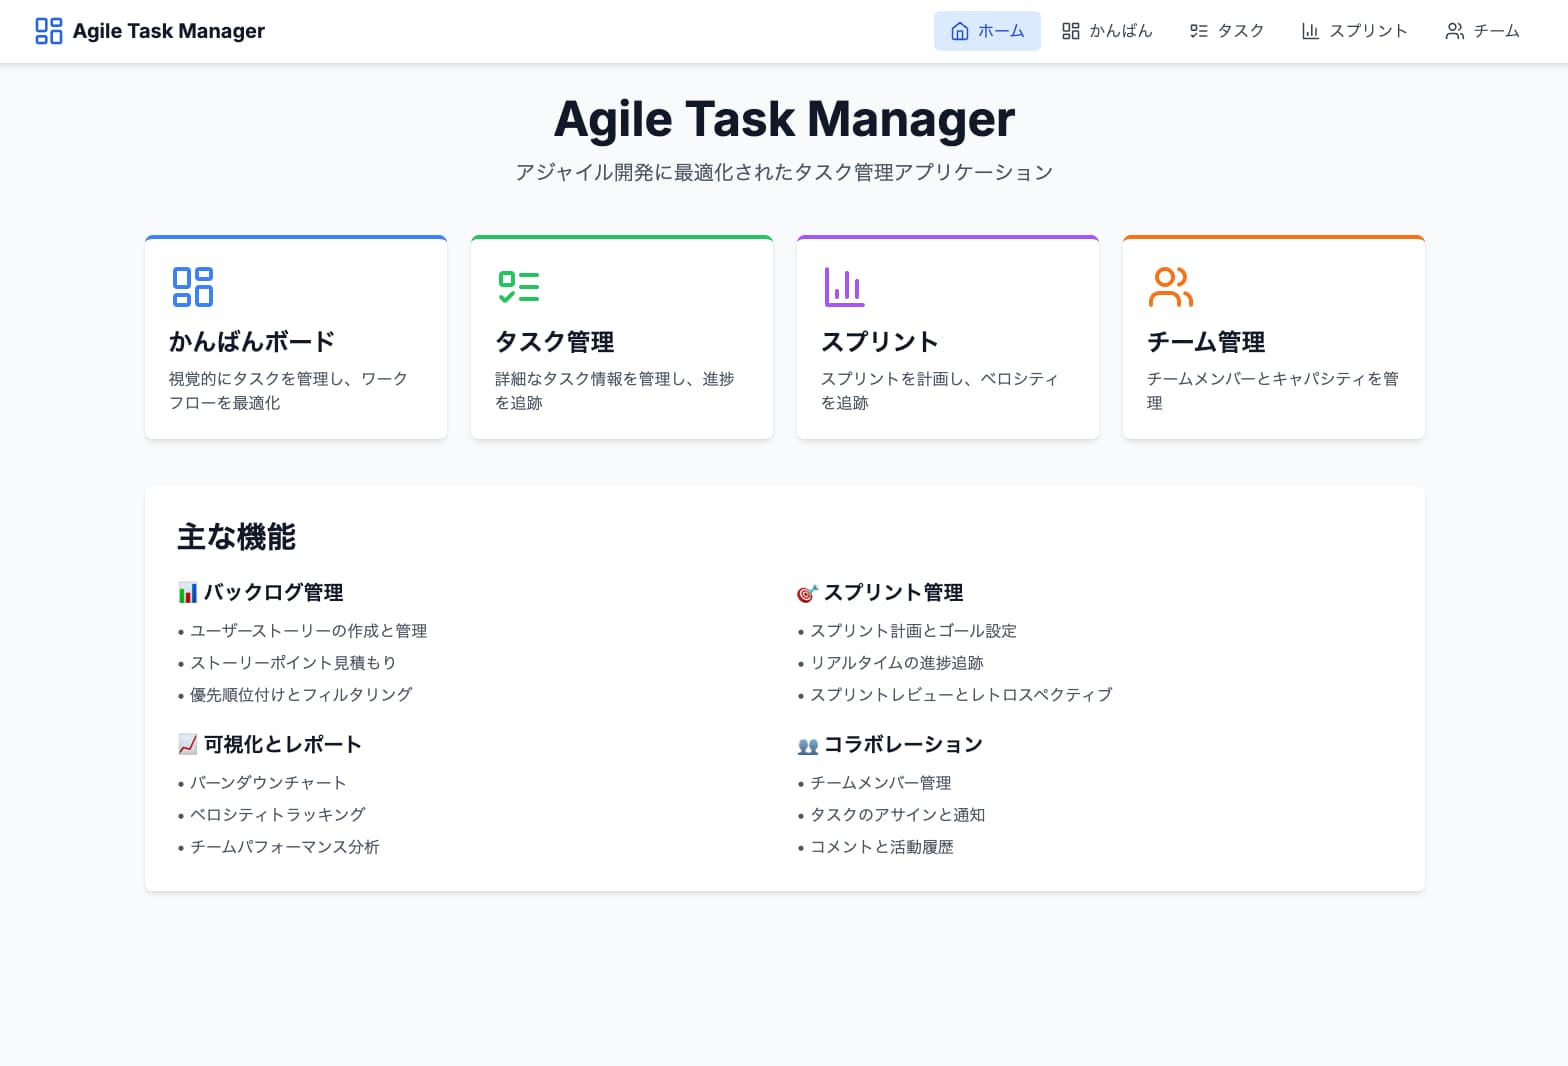Click the trend chart emoji beside 可視化とレポート

(188, 745)
